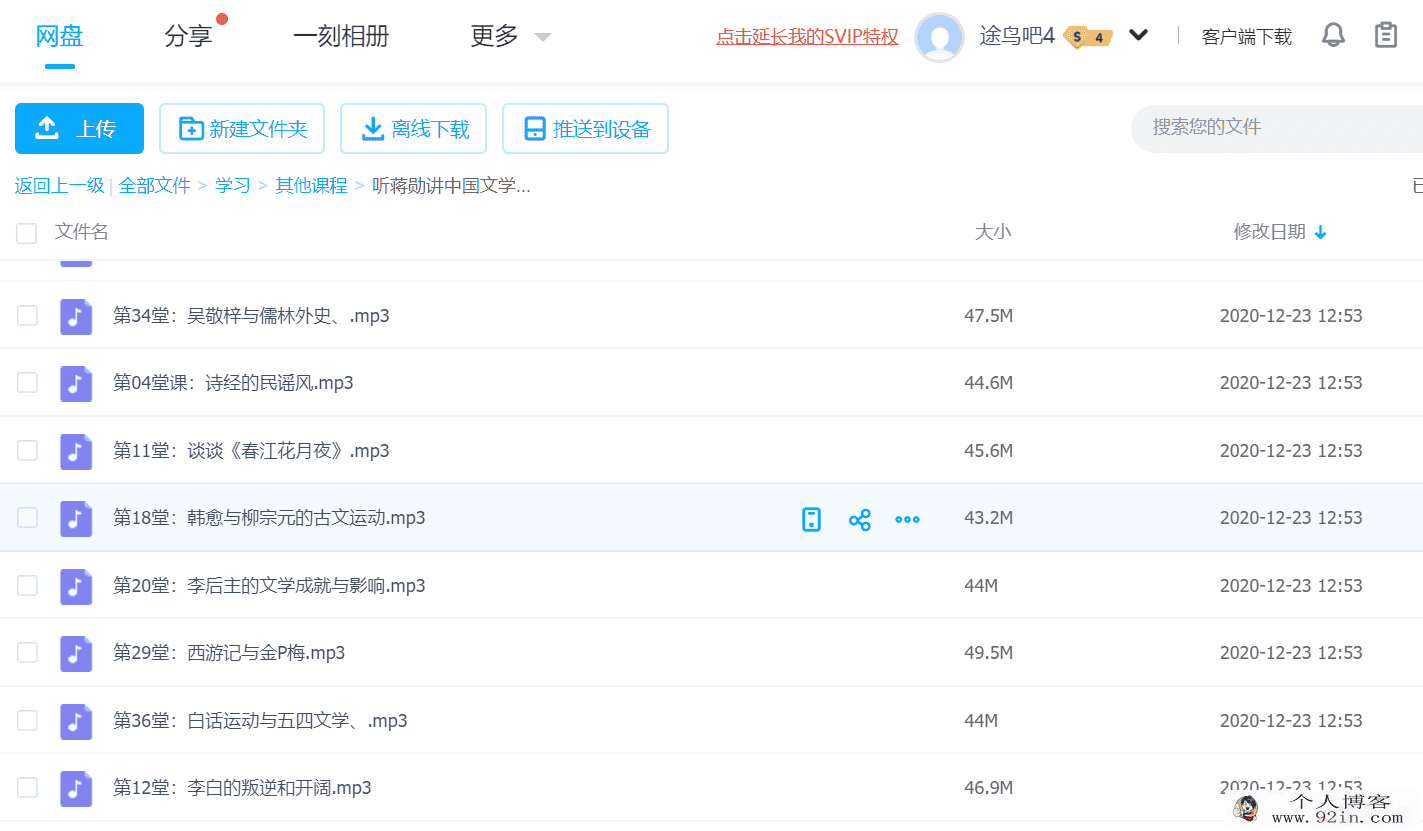The height and width of the screenshot is (831, 1423).
Task: Click the user avatar picture
Action: point(940,37)
